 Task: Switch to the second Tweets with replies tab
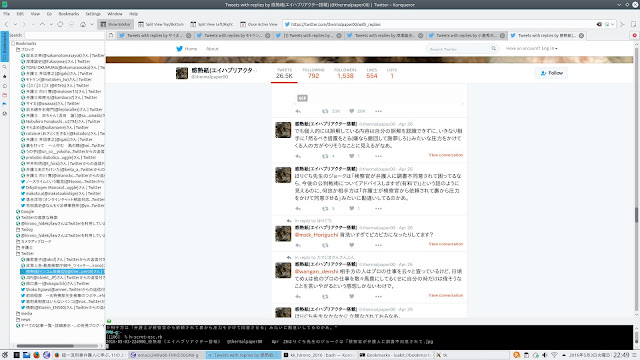(x=233, y=36)
